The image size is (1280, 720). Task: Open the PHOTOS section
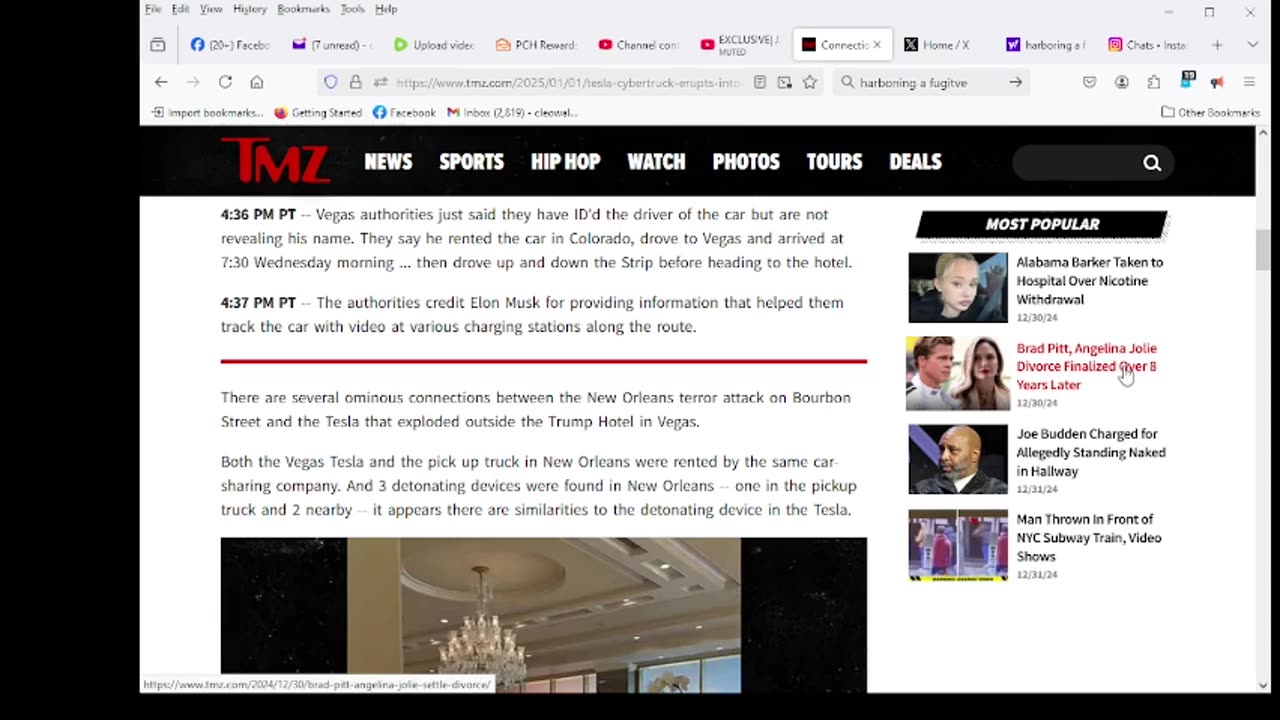coord(746,162)
